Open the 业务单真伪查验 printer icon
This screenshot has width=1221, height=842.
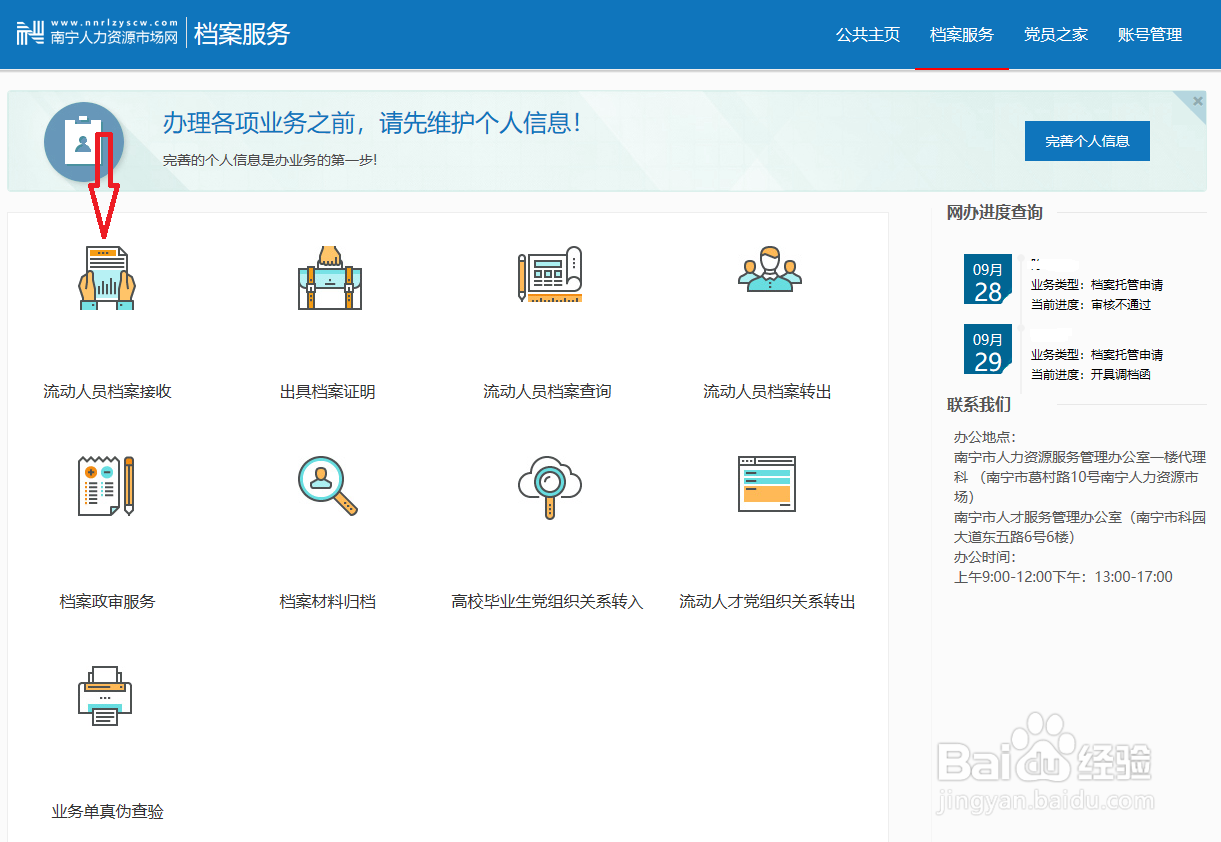point(105,694)
